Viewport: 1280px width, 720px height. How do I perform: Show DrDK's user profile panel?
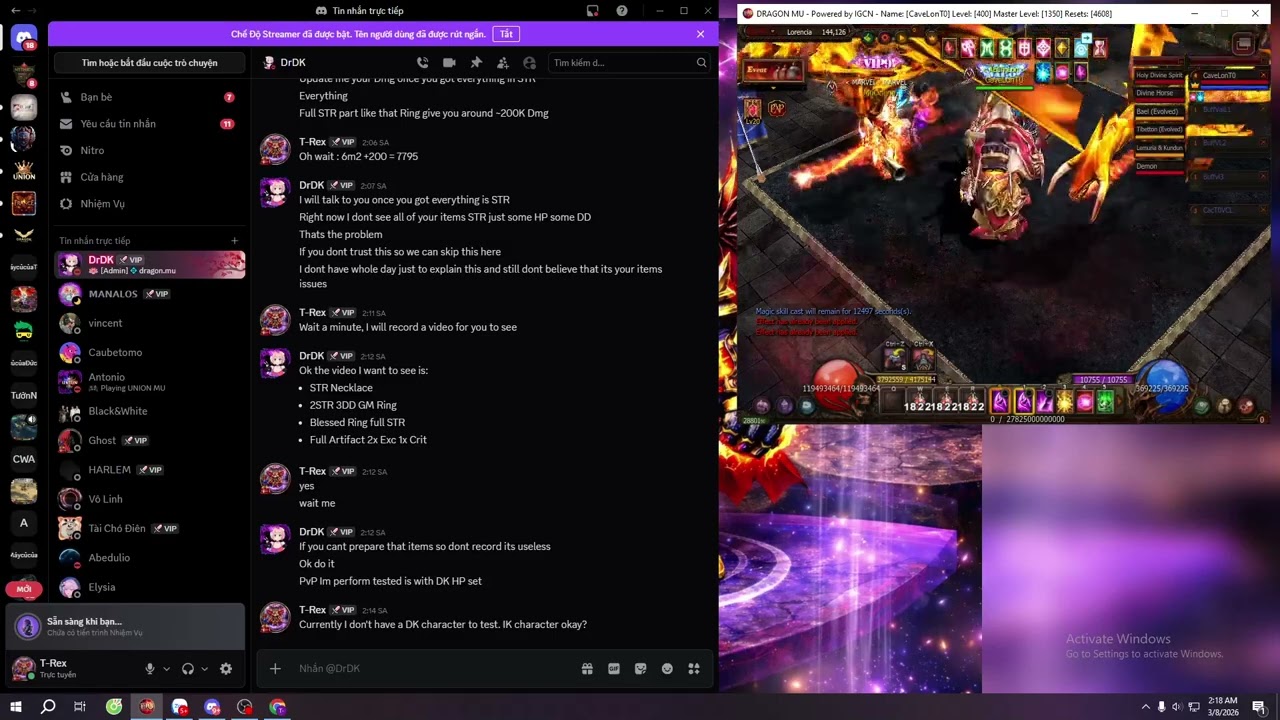[529, 63]
